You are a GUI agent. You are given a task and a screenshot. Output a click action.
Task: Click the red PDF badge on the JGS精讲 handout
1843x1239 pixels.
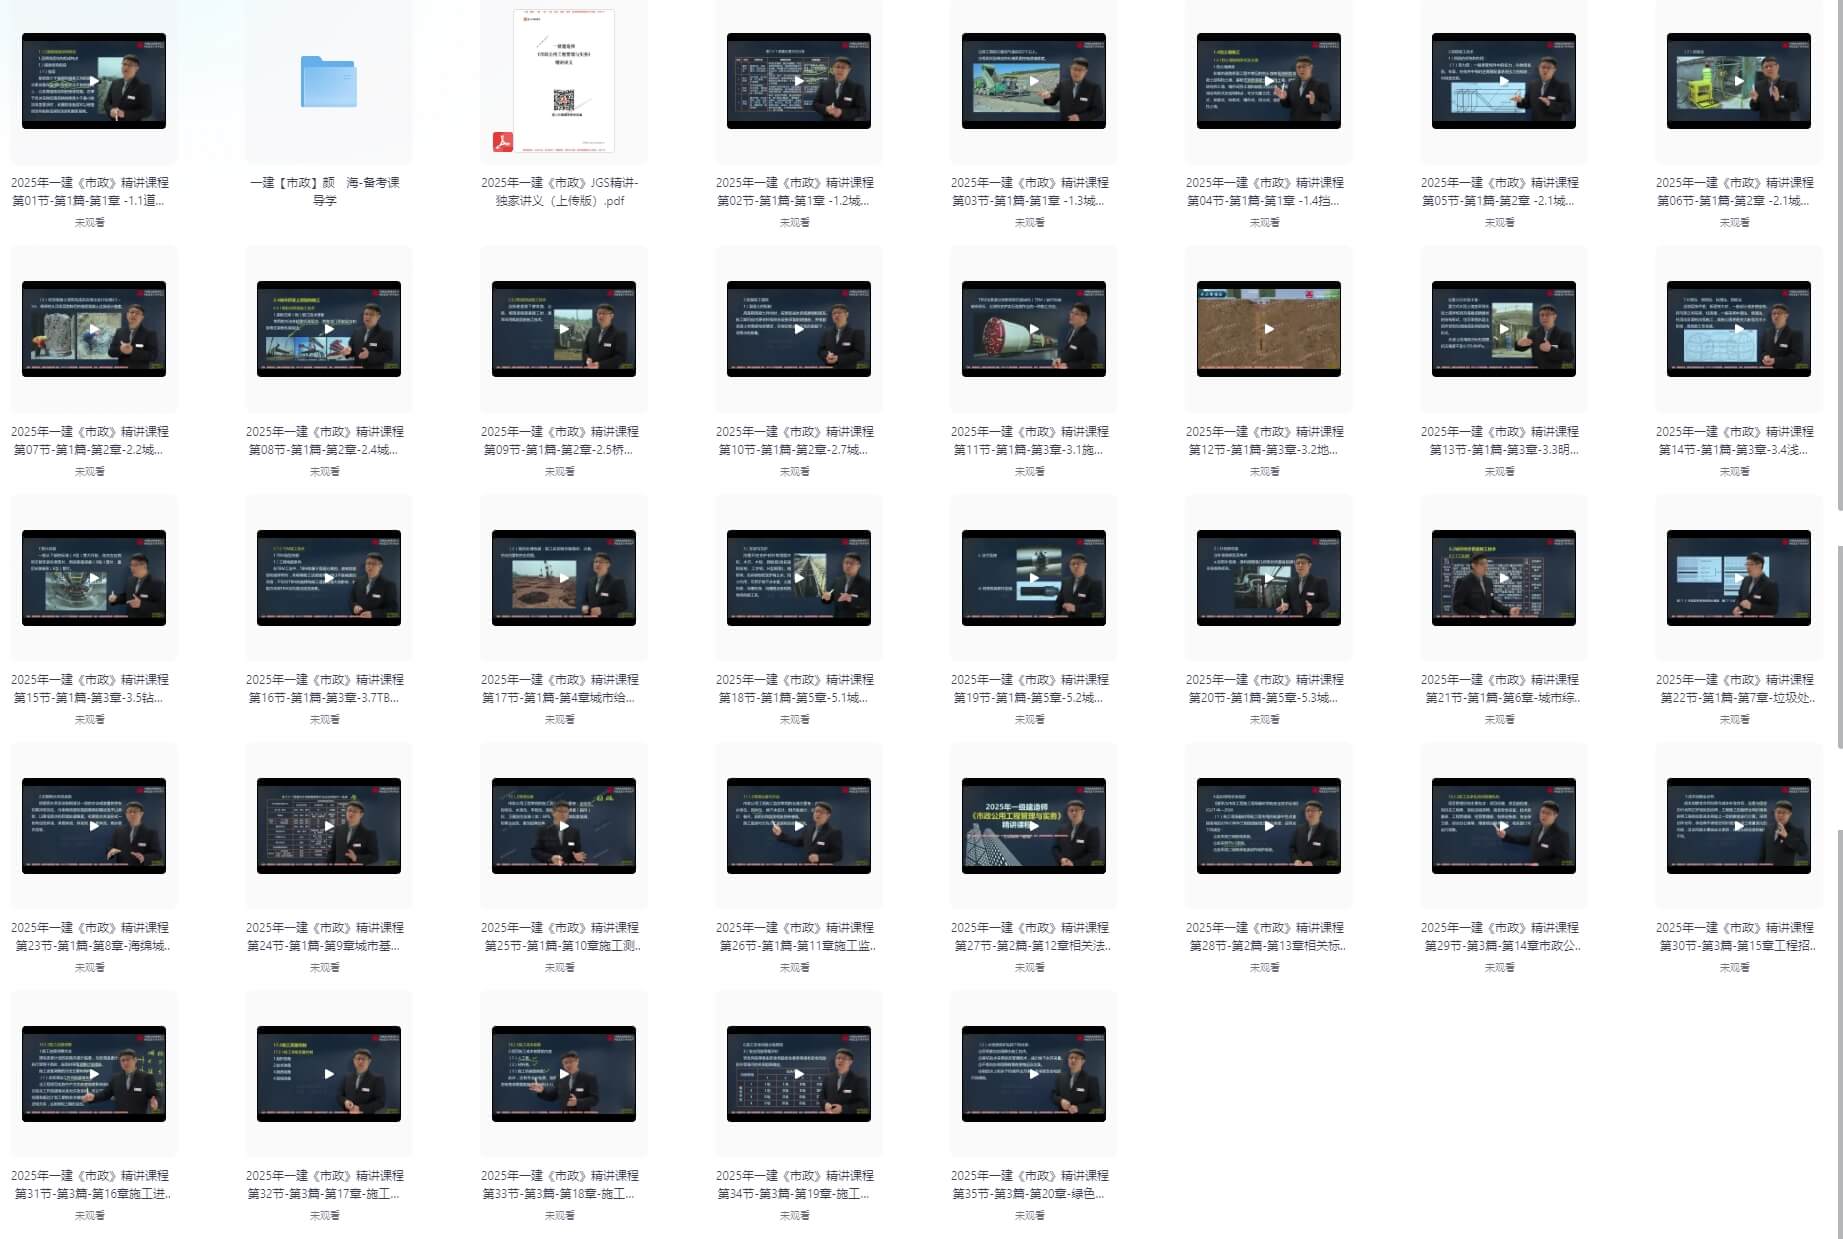click(x=502, y=142)
